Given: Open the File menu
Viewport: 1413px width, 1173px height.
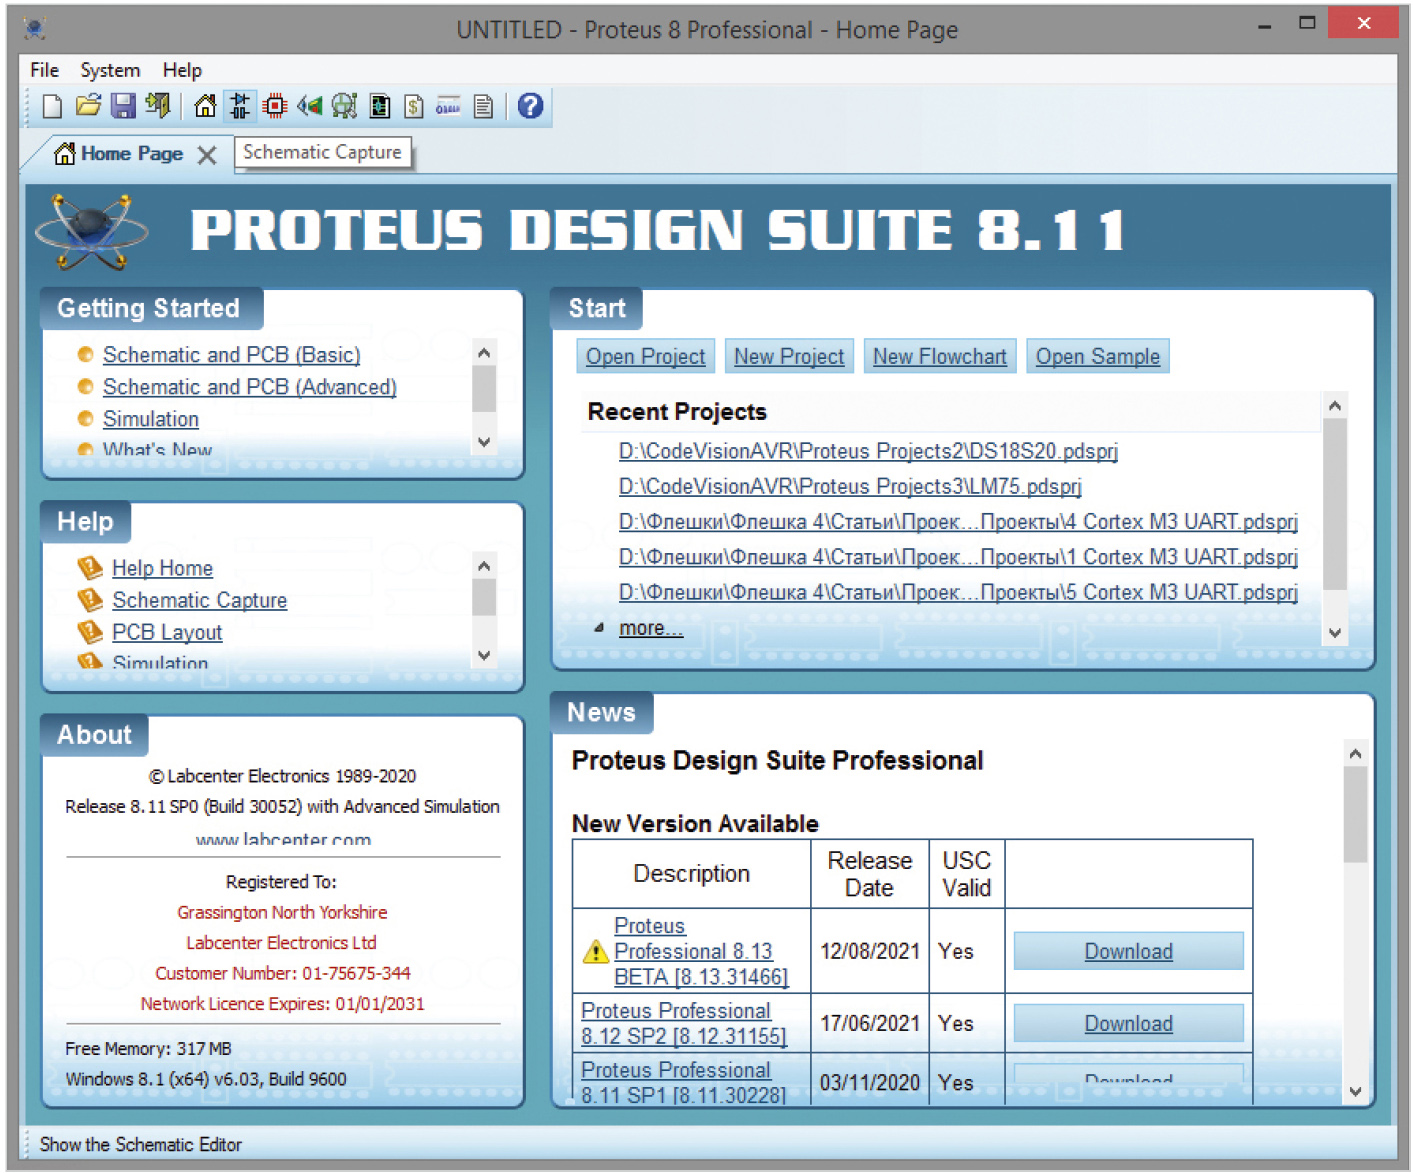Looking at the screenshot, I should [44, 70].
